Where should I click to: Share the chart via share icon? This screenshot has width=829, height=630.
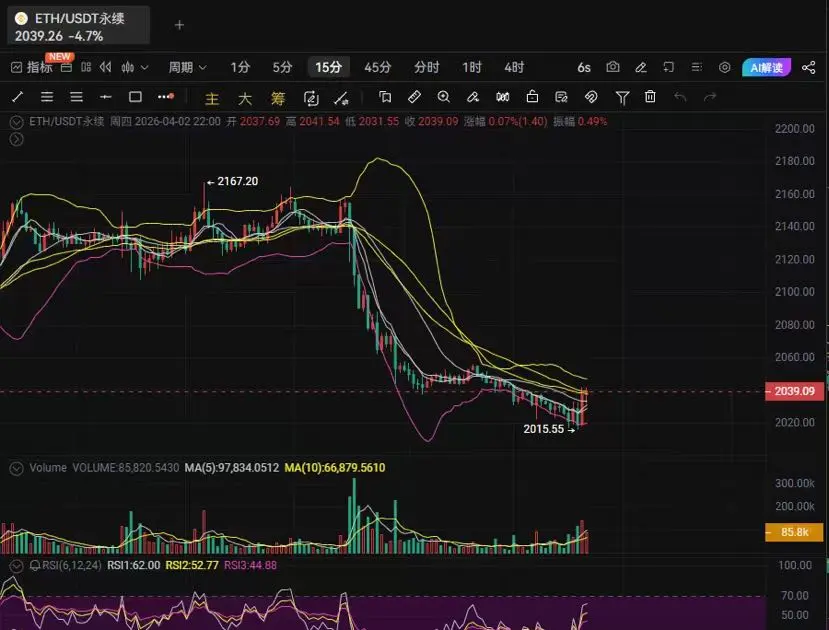[808, 67]
